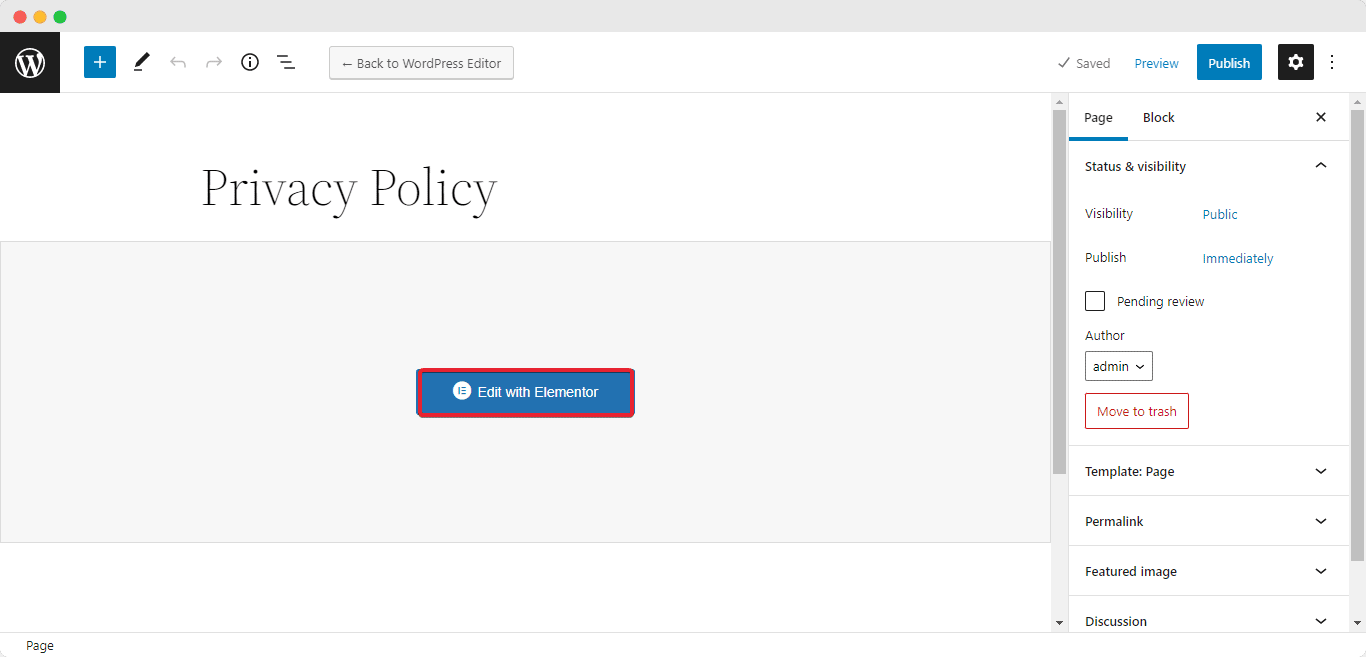Click the WordPress logo icon
Image resolution: width=1366 pixels, height=657 pixels.
tap(29, 61)
